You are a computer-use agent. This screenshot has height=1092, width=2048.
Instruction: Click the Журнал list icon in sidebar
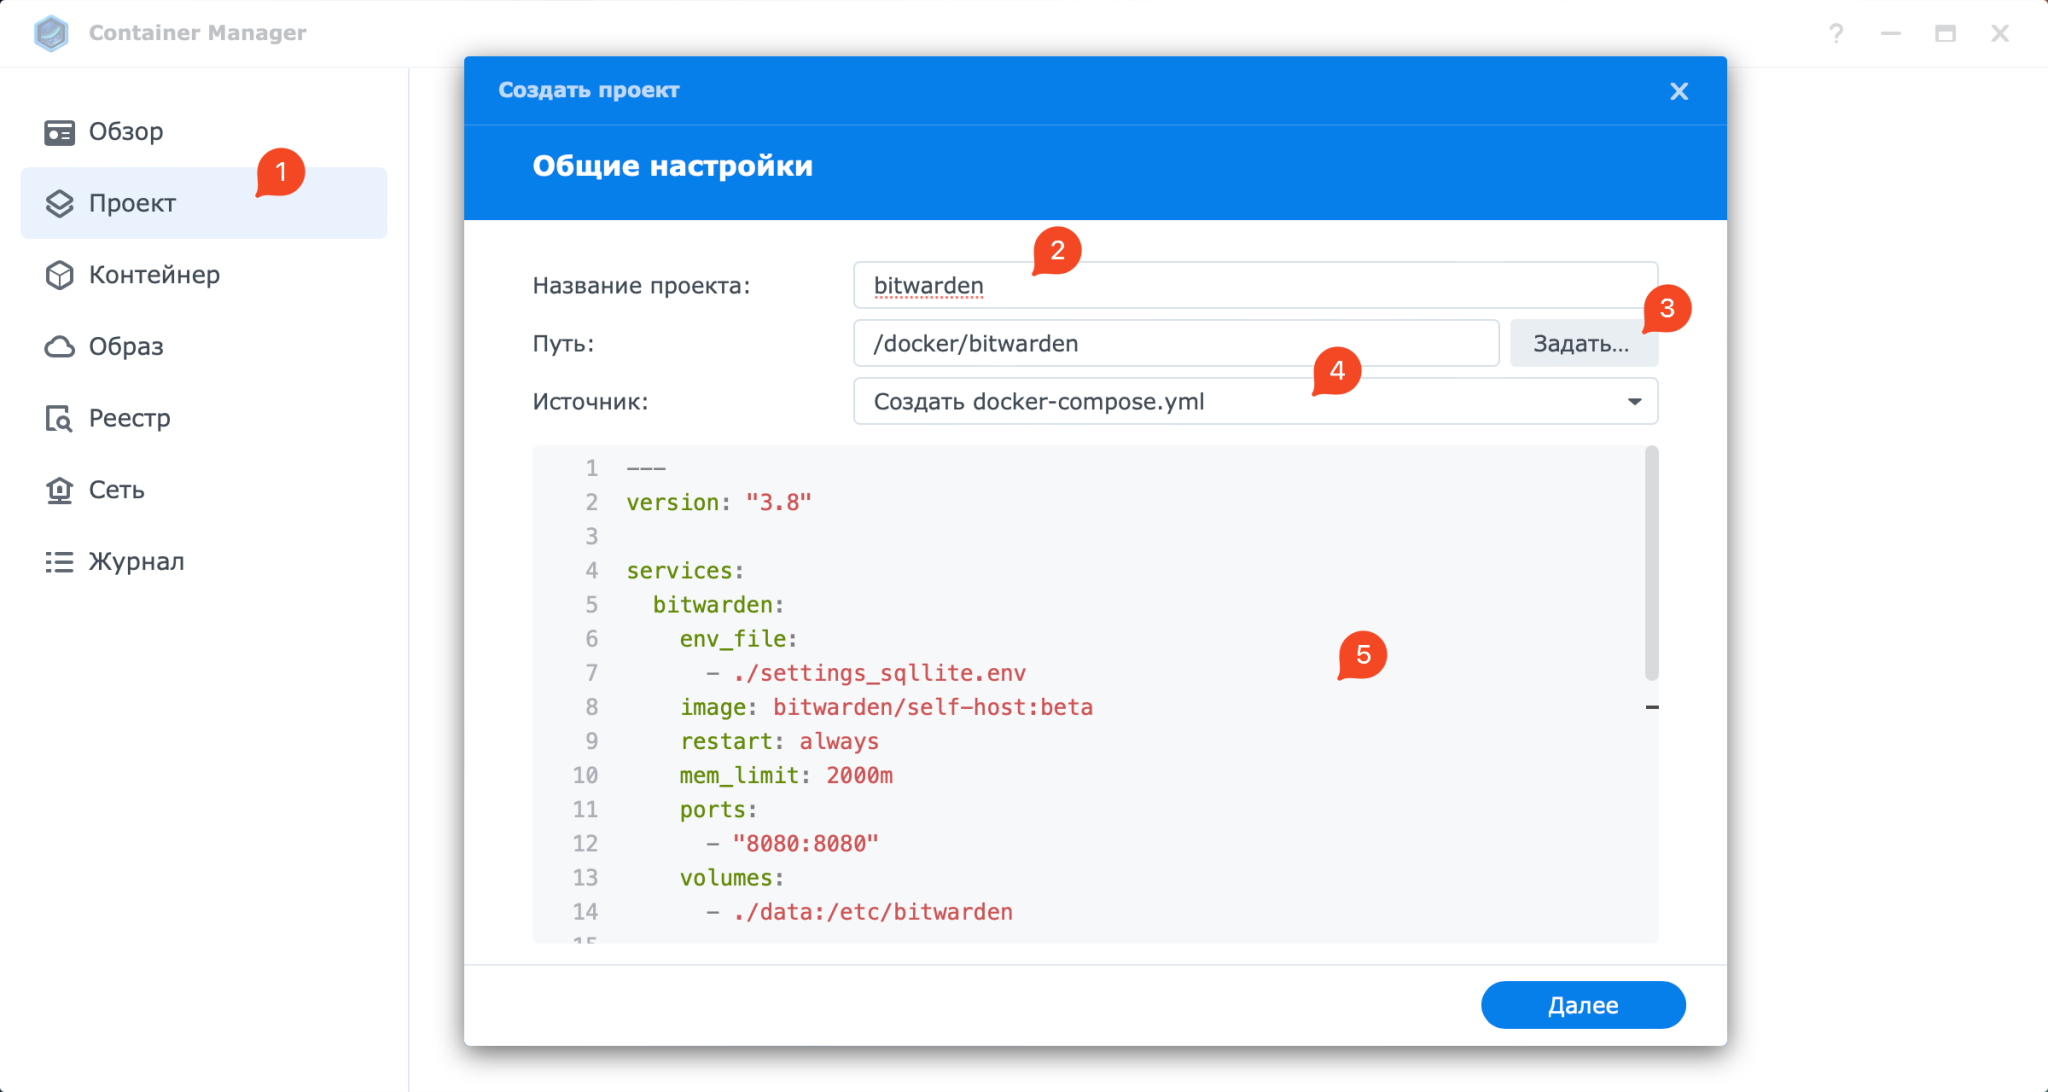pyautogui.click(x=59, y=562)
